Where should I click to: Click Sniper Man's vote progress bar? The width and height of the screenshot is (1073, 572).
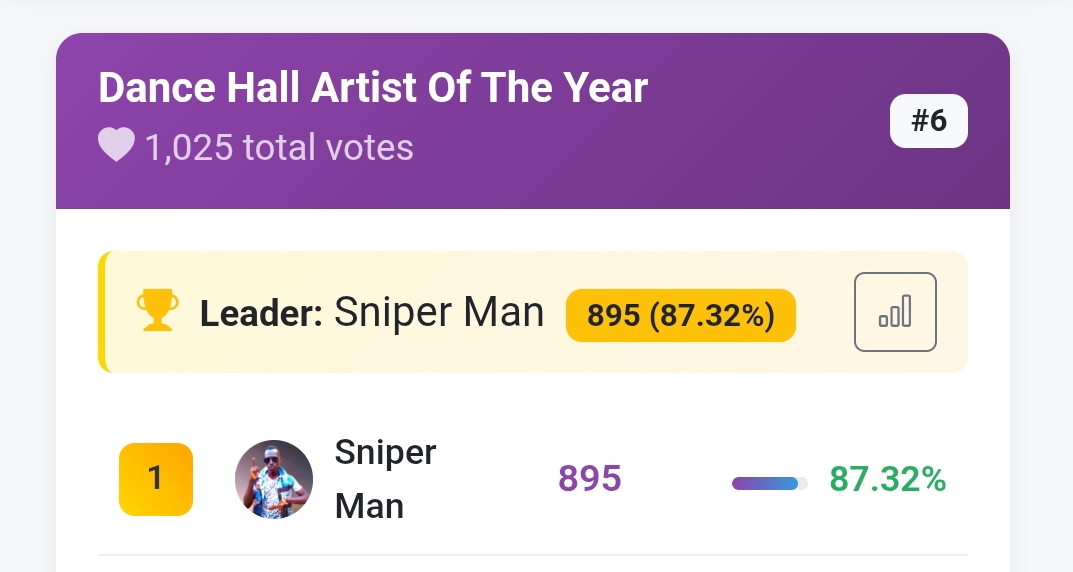coord(769,483)
